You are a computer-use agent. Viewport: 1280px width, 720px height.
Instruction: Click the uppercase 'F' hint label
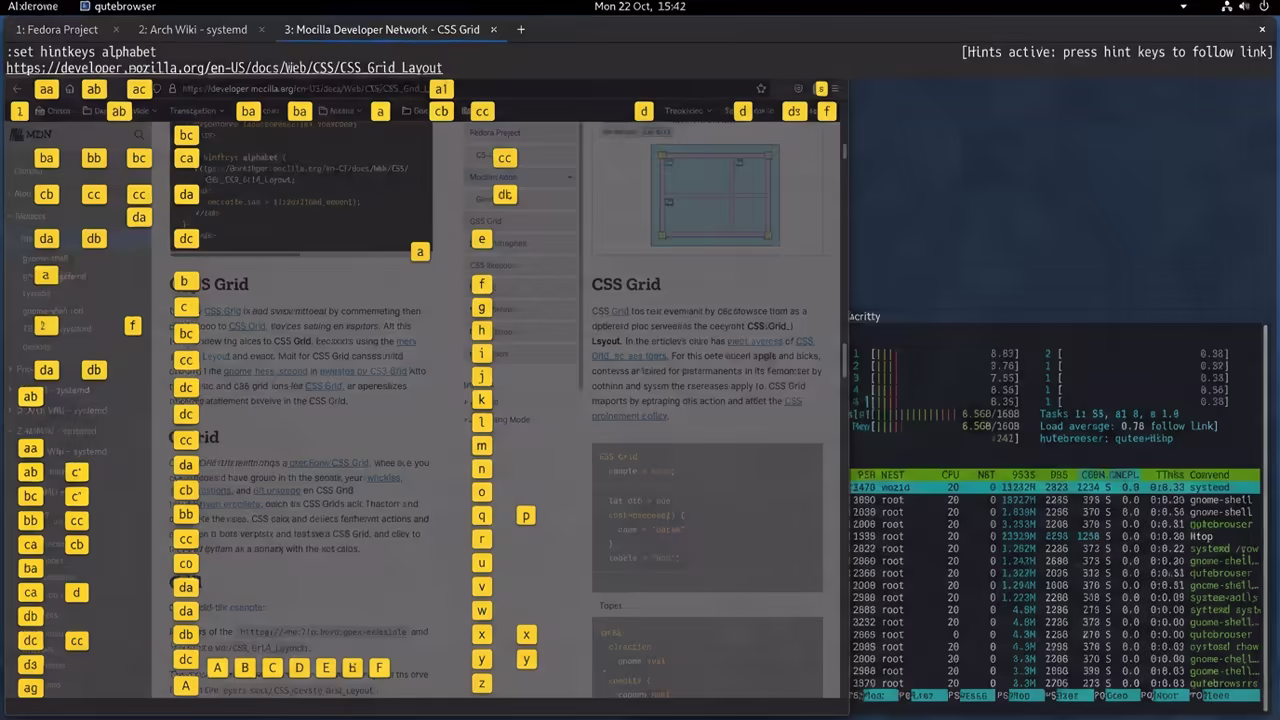coord(379,667)
